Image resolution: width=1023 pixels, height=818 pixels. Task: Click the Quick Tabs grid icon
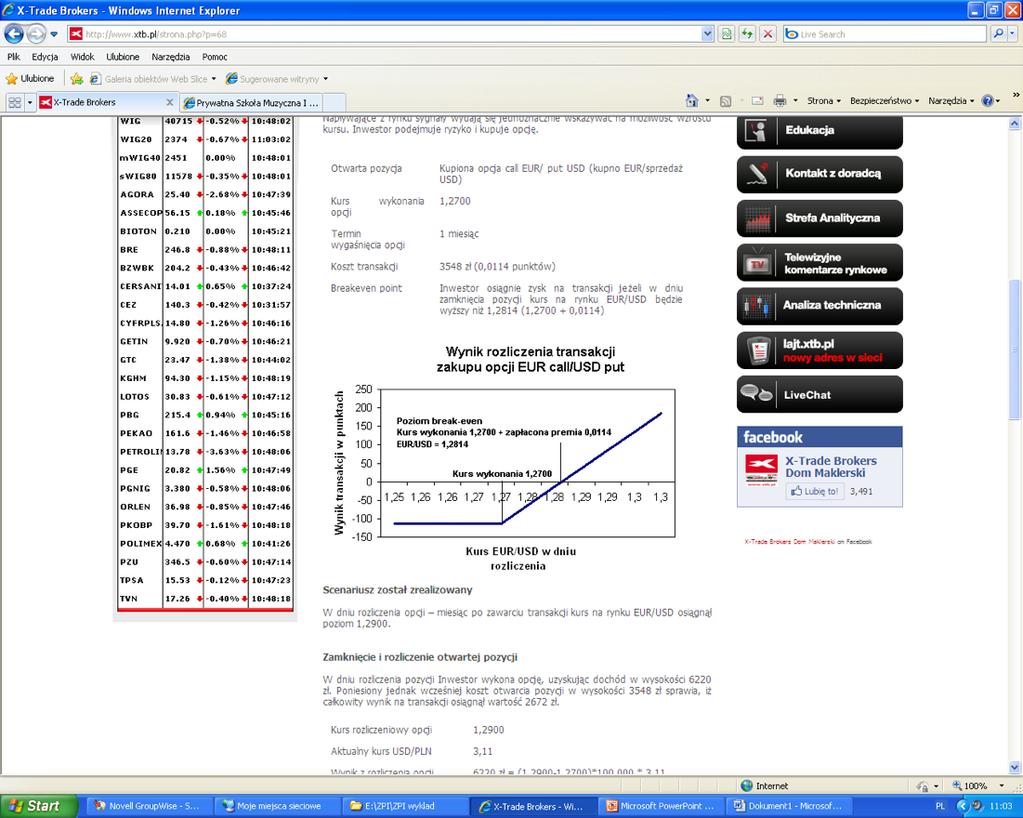14,102
